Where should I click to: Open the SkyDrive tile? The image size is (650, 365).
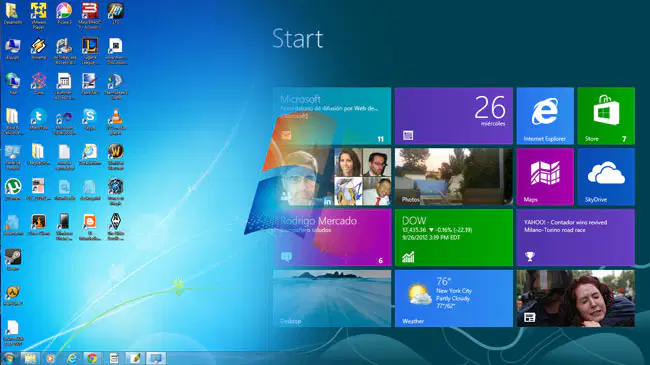pos(606,177)
